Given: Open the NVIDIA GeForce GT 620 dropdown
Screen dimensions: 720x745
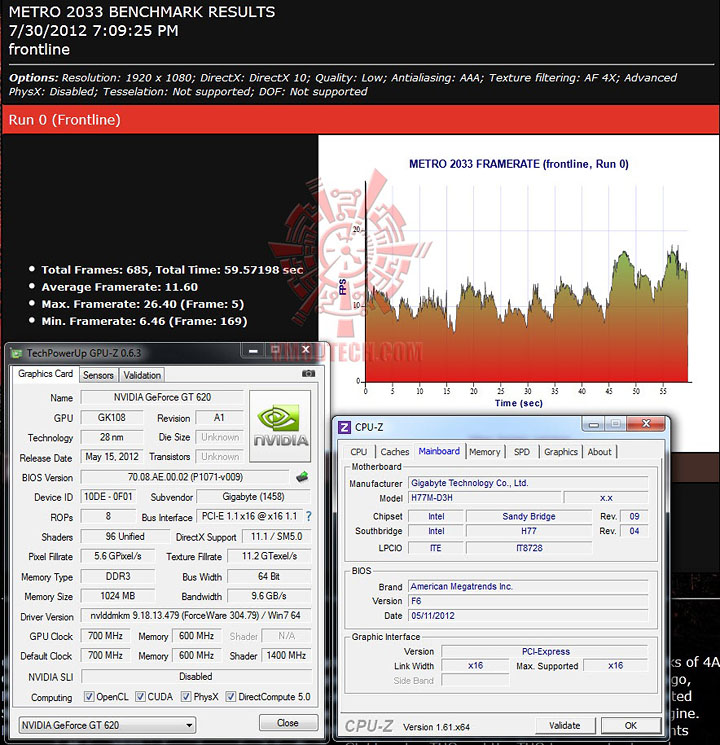Looking at the screenshot, I should tap(107, 725).
